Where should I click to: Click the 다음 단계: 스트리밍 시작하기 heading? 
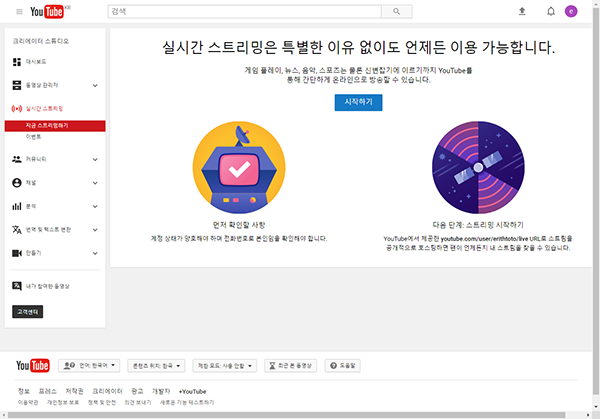click(x=478, y=225)
